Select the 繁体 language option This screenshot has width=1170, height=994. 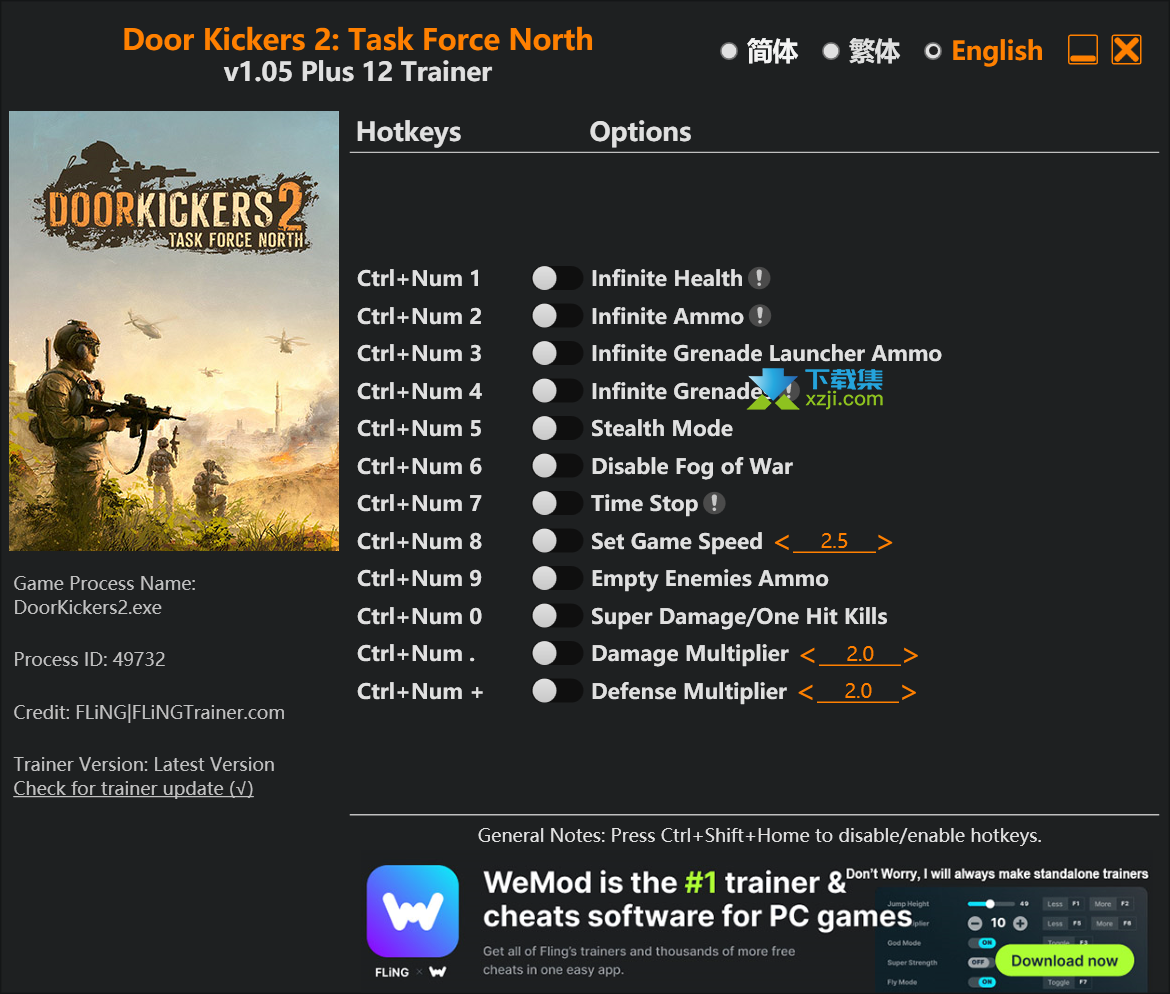(x=861, y=51)
